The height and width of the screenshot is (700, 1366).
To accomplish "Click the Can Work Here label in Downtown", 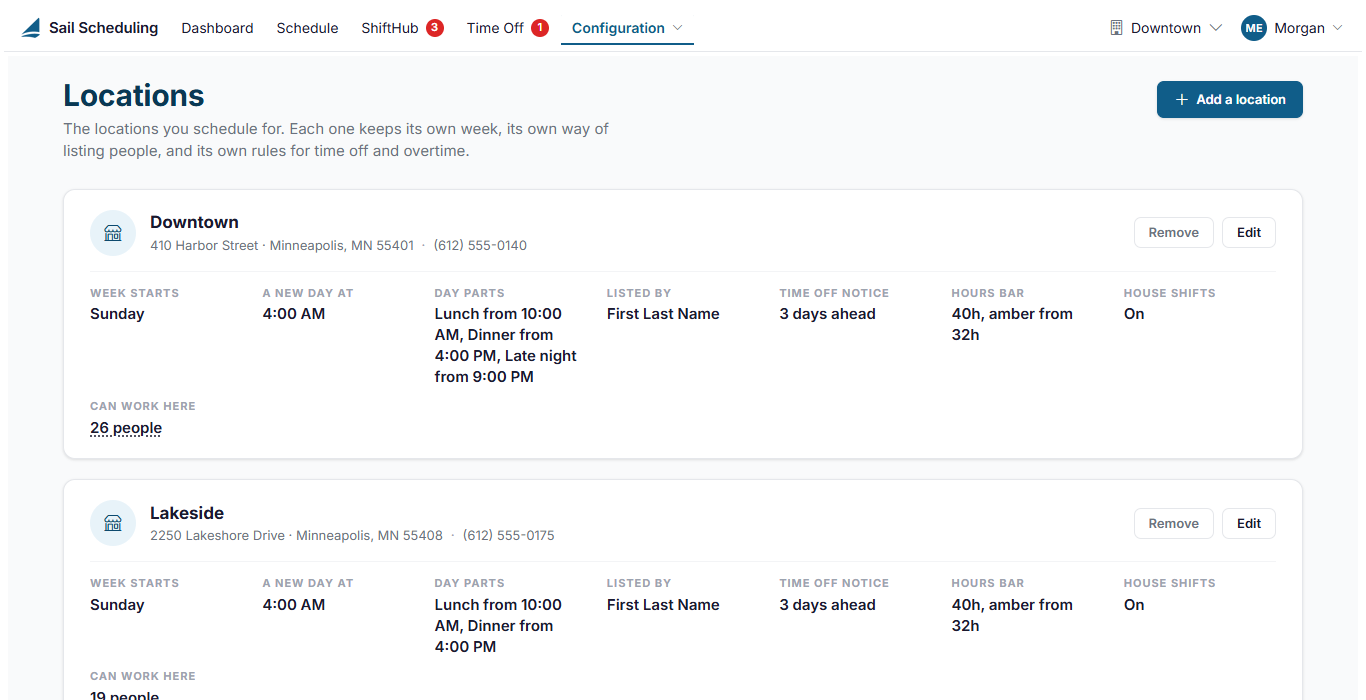I will [x=143, y=406].
